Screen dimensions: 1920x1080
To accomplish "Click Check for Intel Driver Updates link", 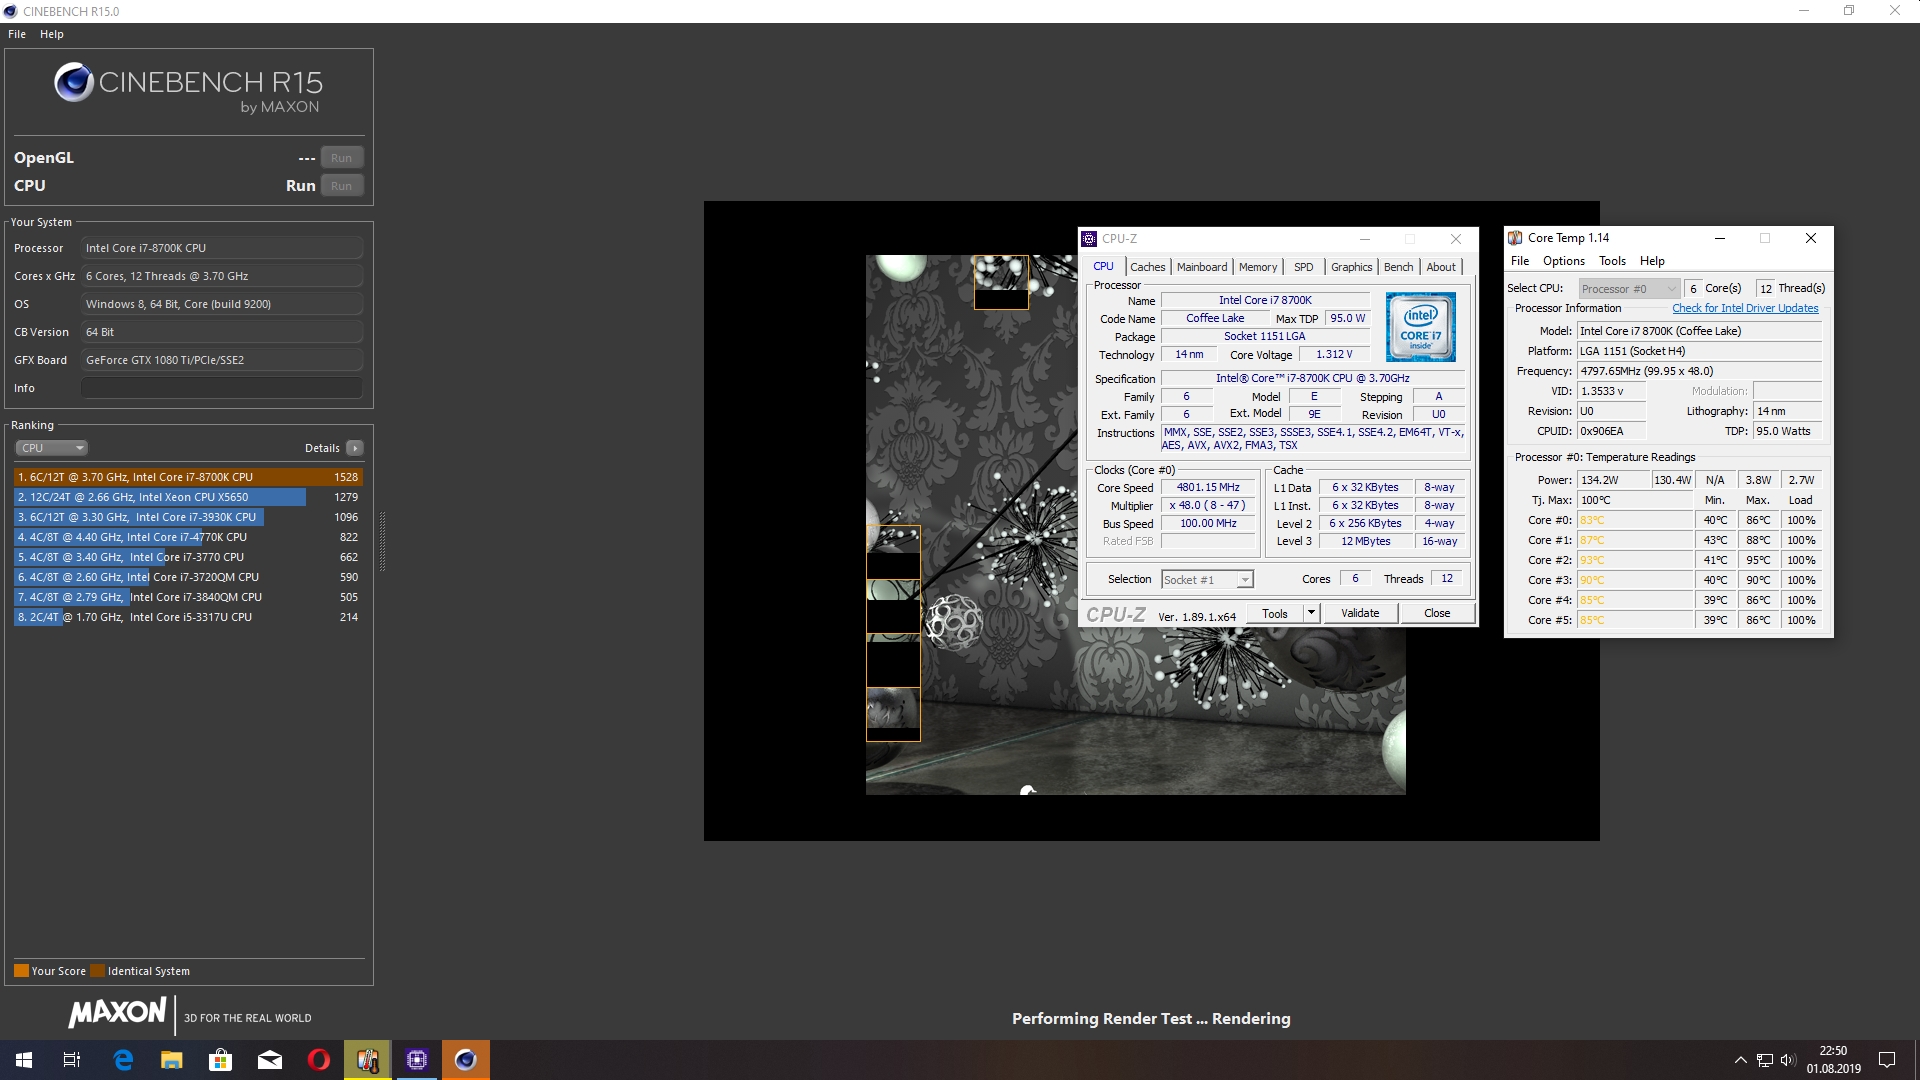I will tap(1745, 308).
